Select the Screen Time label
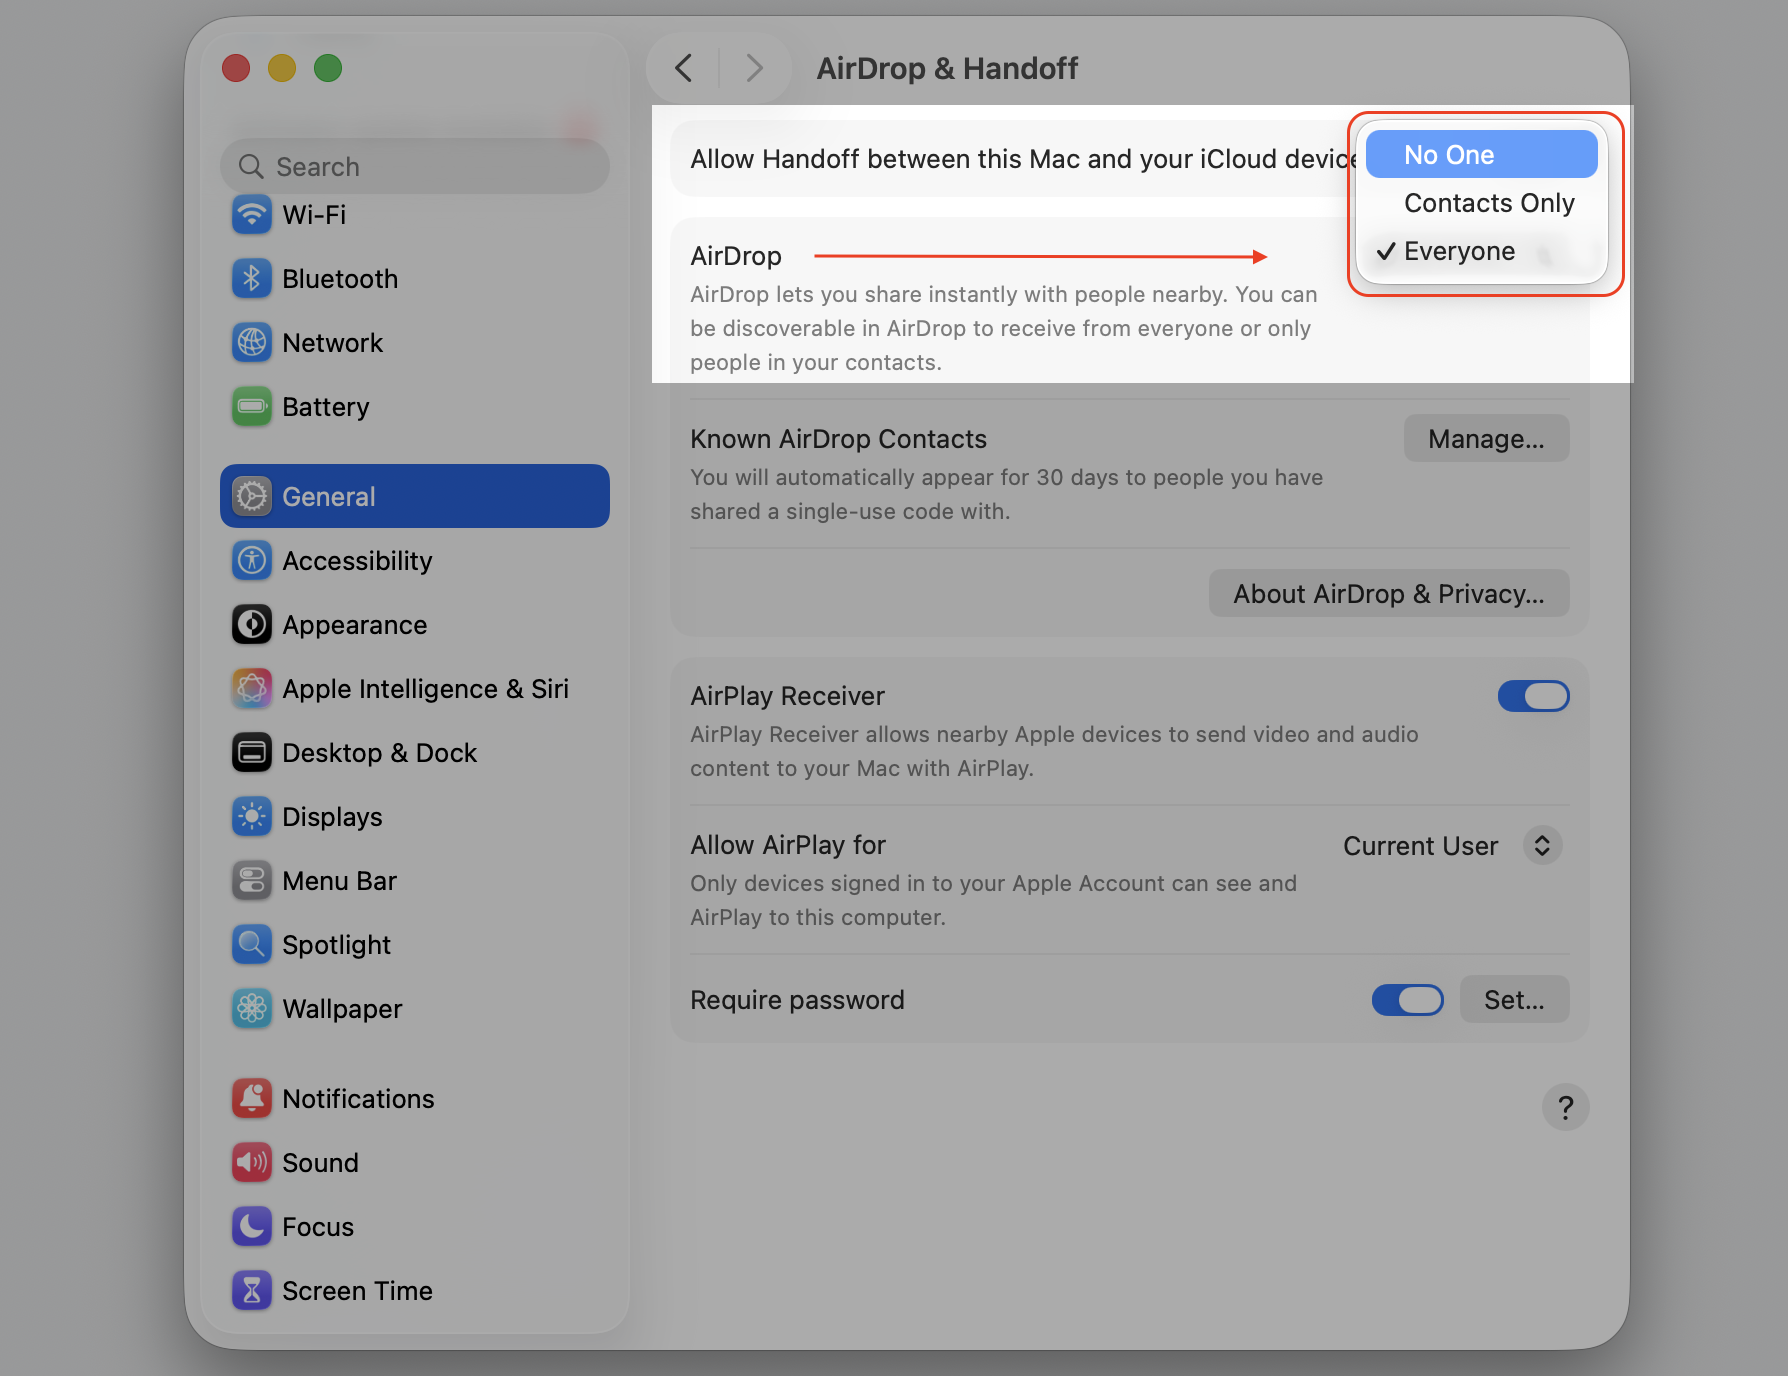 tap(357, 1291)
